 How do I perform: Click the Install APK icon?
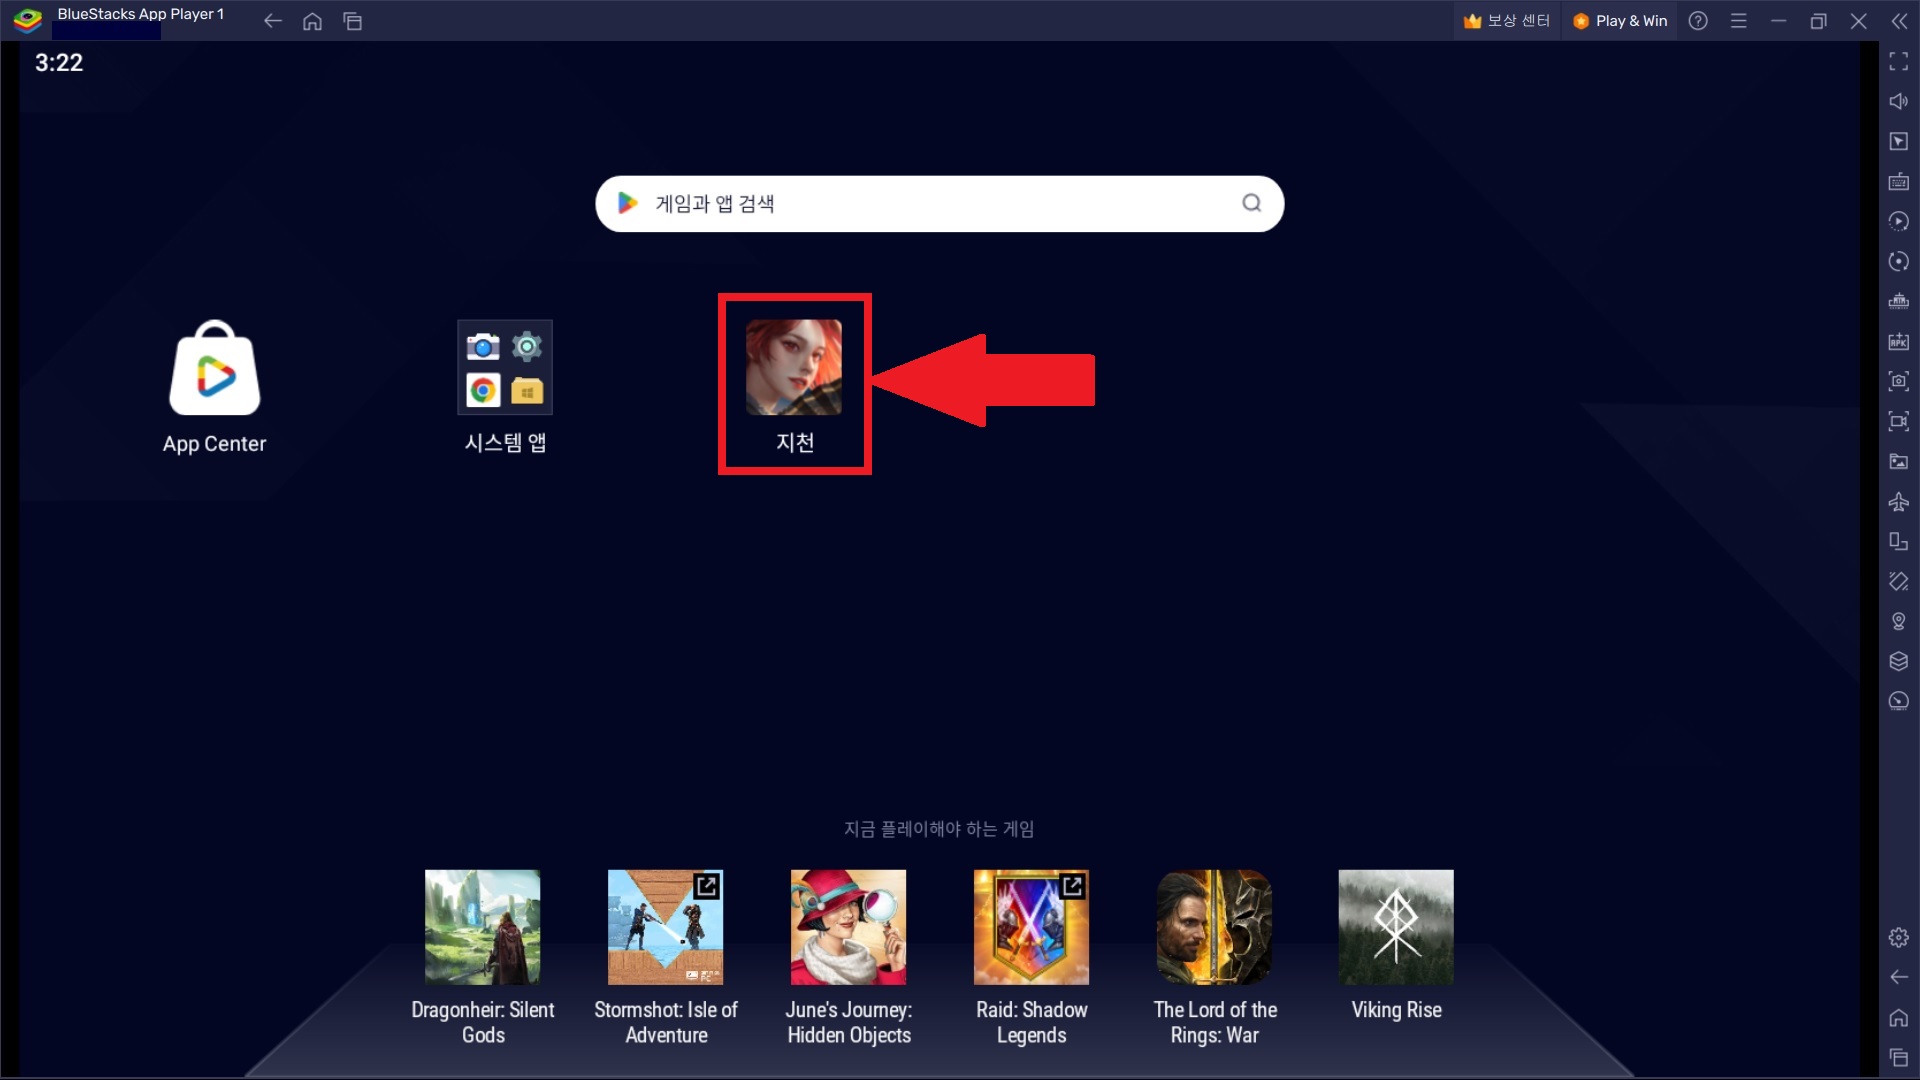pos(1898,342)
